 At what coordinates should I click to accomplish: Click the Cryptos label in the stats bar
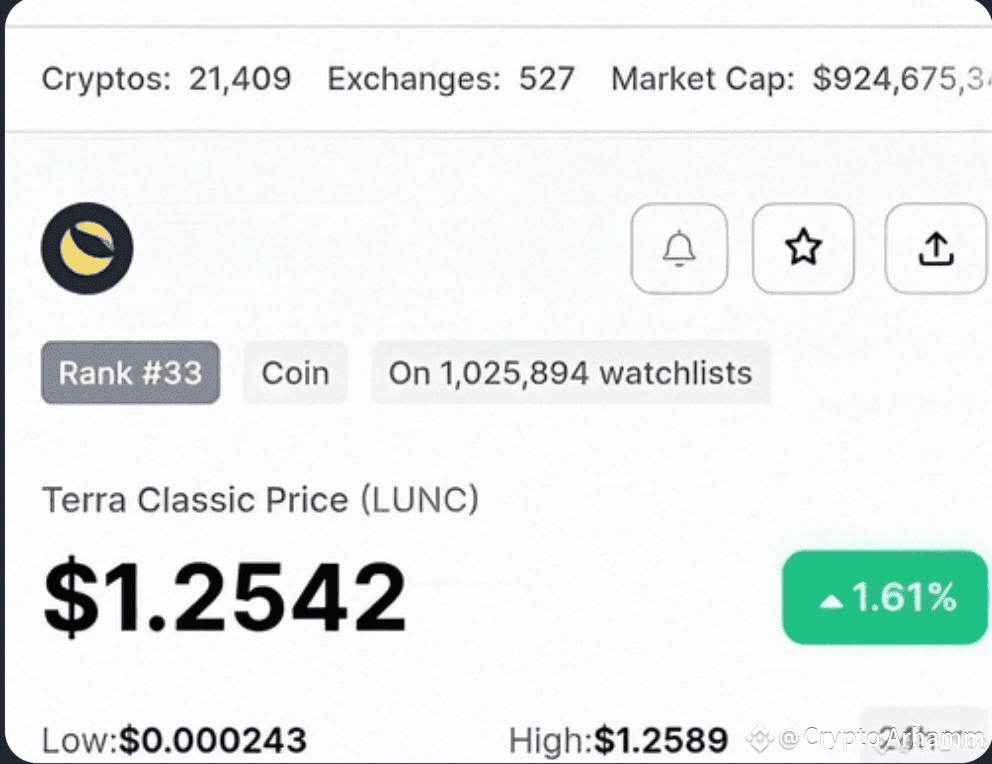coord(106,80)
